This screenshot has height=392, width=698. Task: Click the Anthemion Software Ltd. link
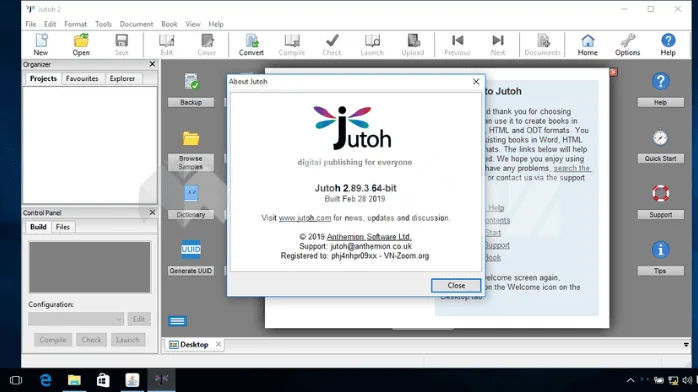coord(369,237)
